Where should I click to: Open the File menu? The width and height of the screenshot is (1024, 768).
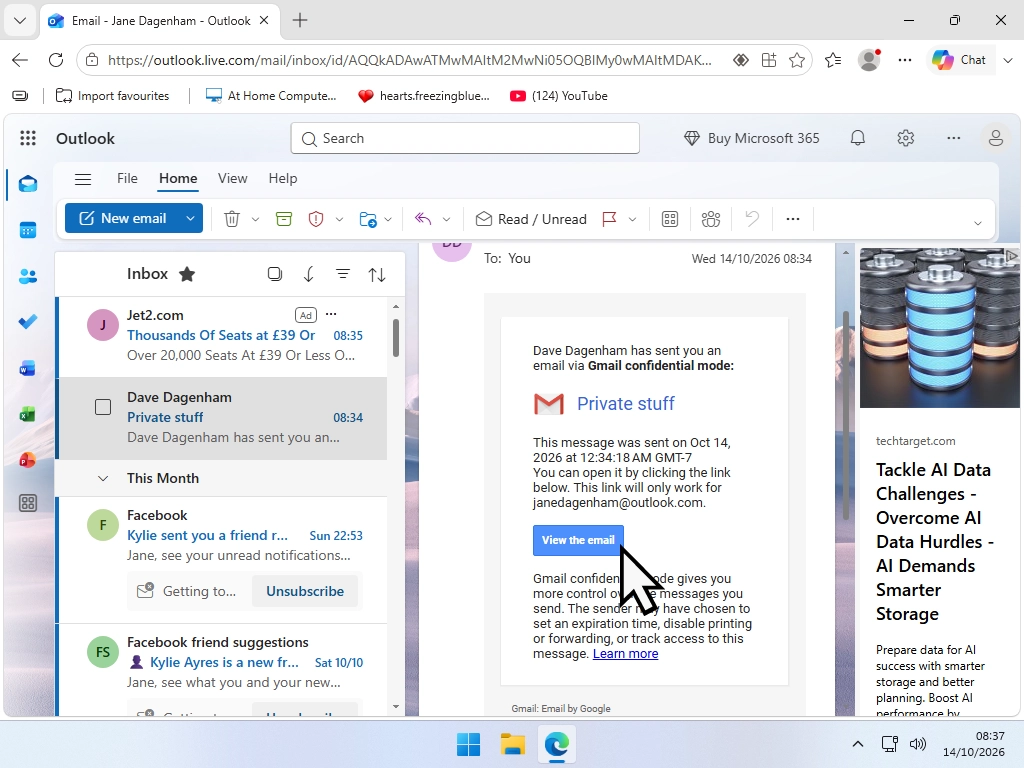127,178
